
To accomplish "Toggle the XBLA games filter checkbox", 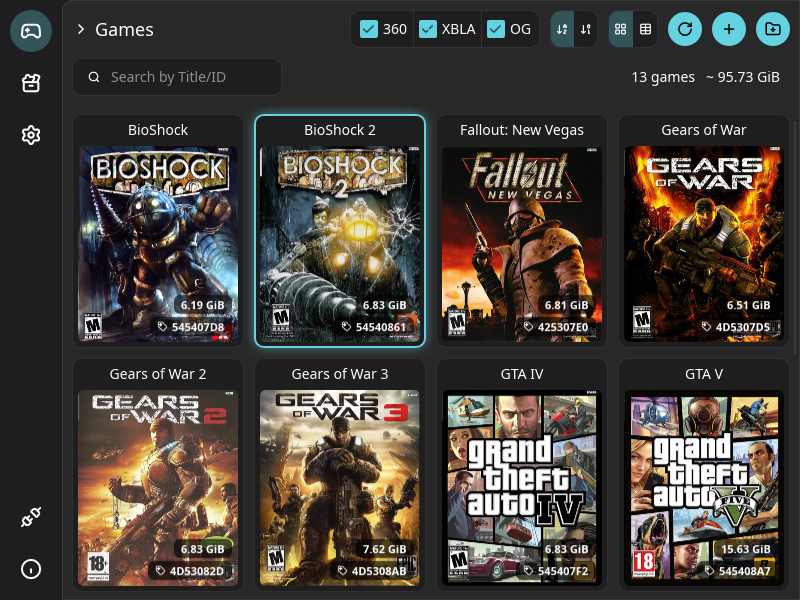I will (428, 29).
